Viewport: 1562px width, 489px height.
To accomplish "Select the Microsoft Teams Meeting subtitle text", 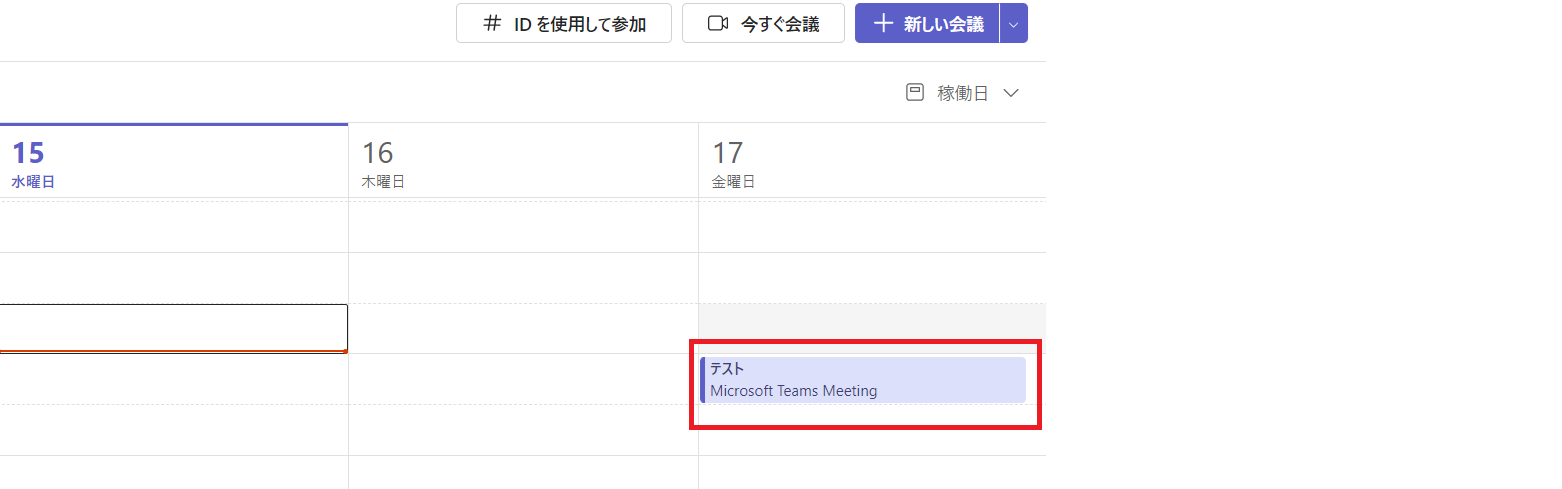I will pyautogui.click(x=794, y=391).
